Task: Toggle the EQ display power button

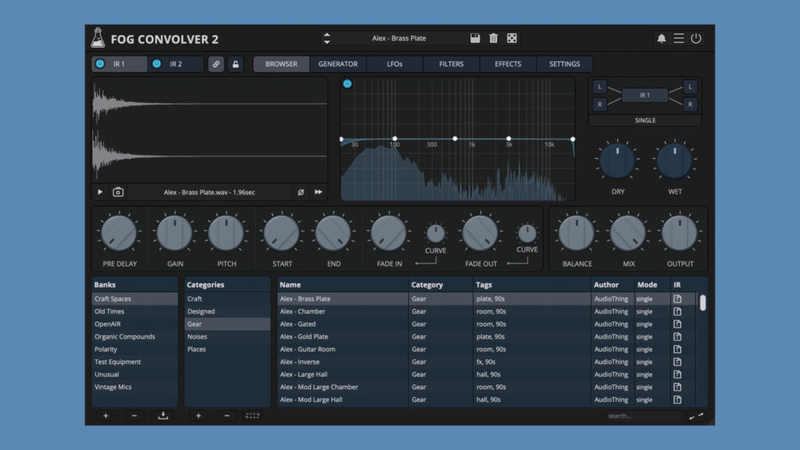Action: [347, 84]
